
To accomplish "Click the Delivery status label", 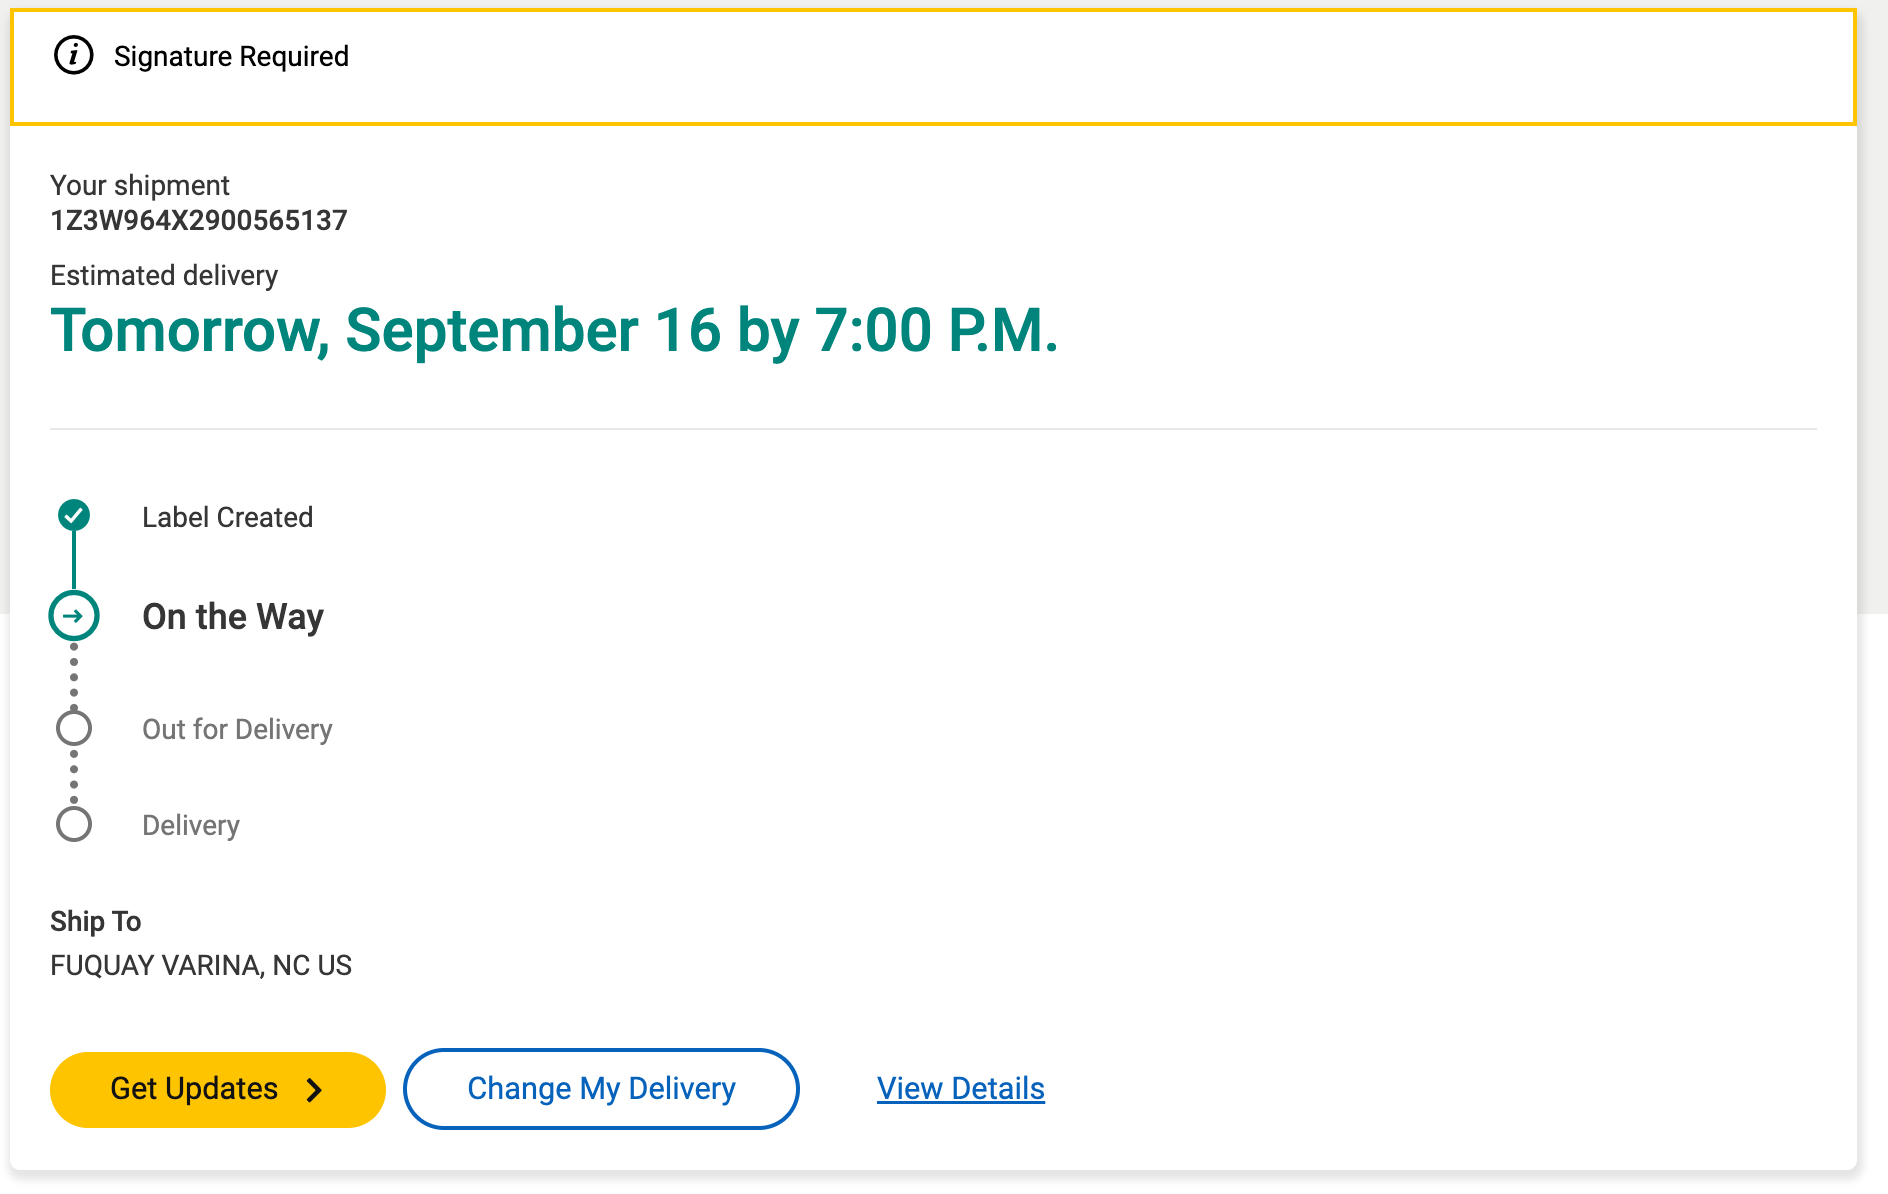I will pos(191,825).
